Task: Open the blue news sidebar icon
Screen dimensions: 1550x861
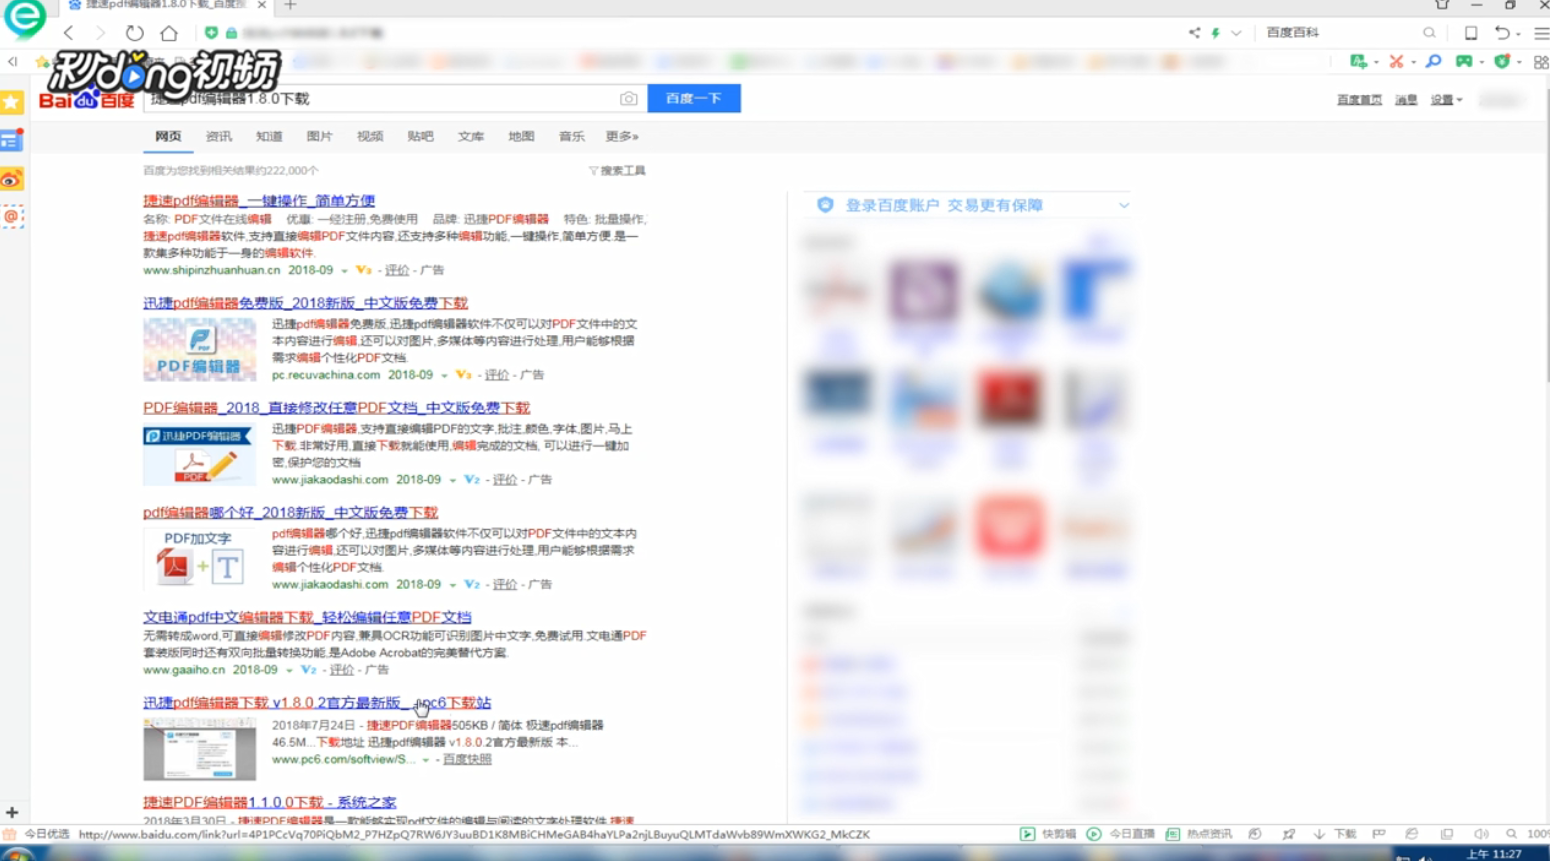Action: [12, 141]
